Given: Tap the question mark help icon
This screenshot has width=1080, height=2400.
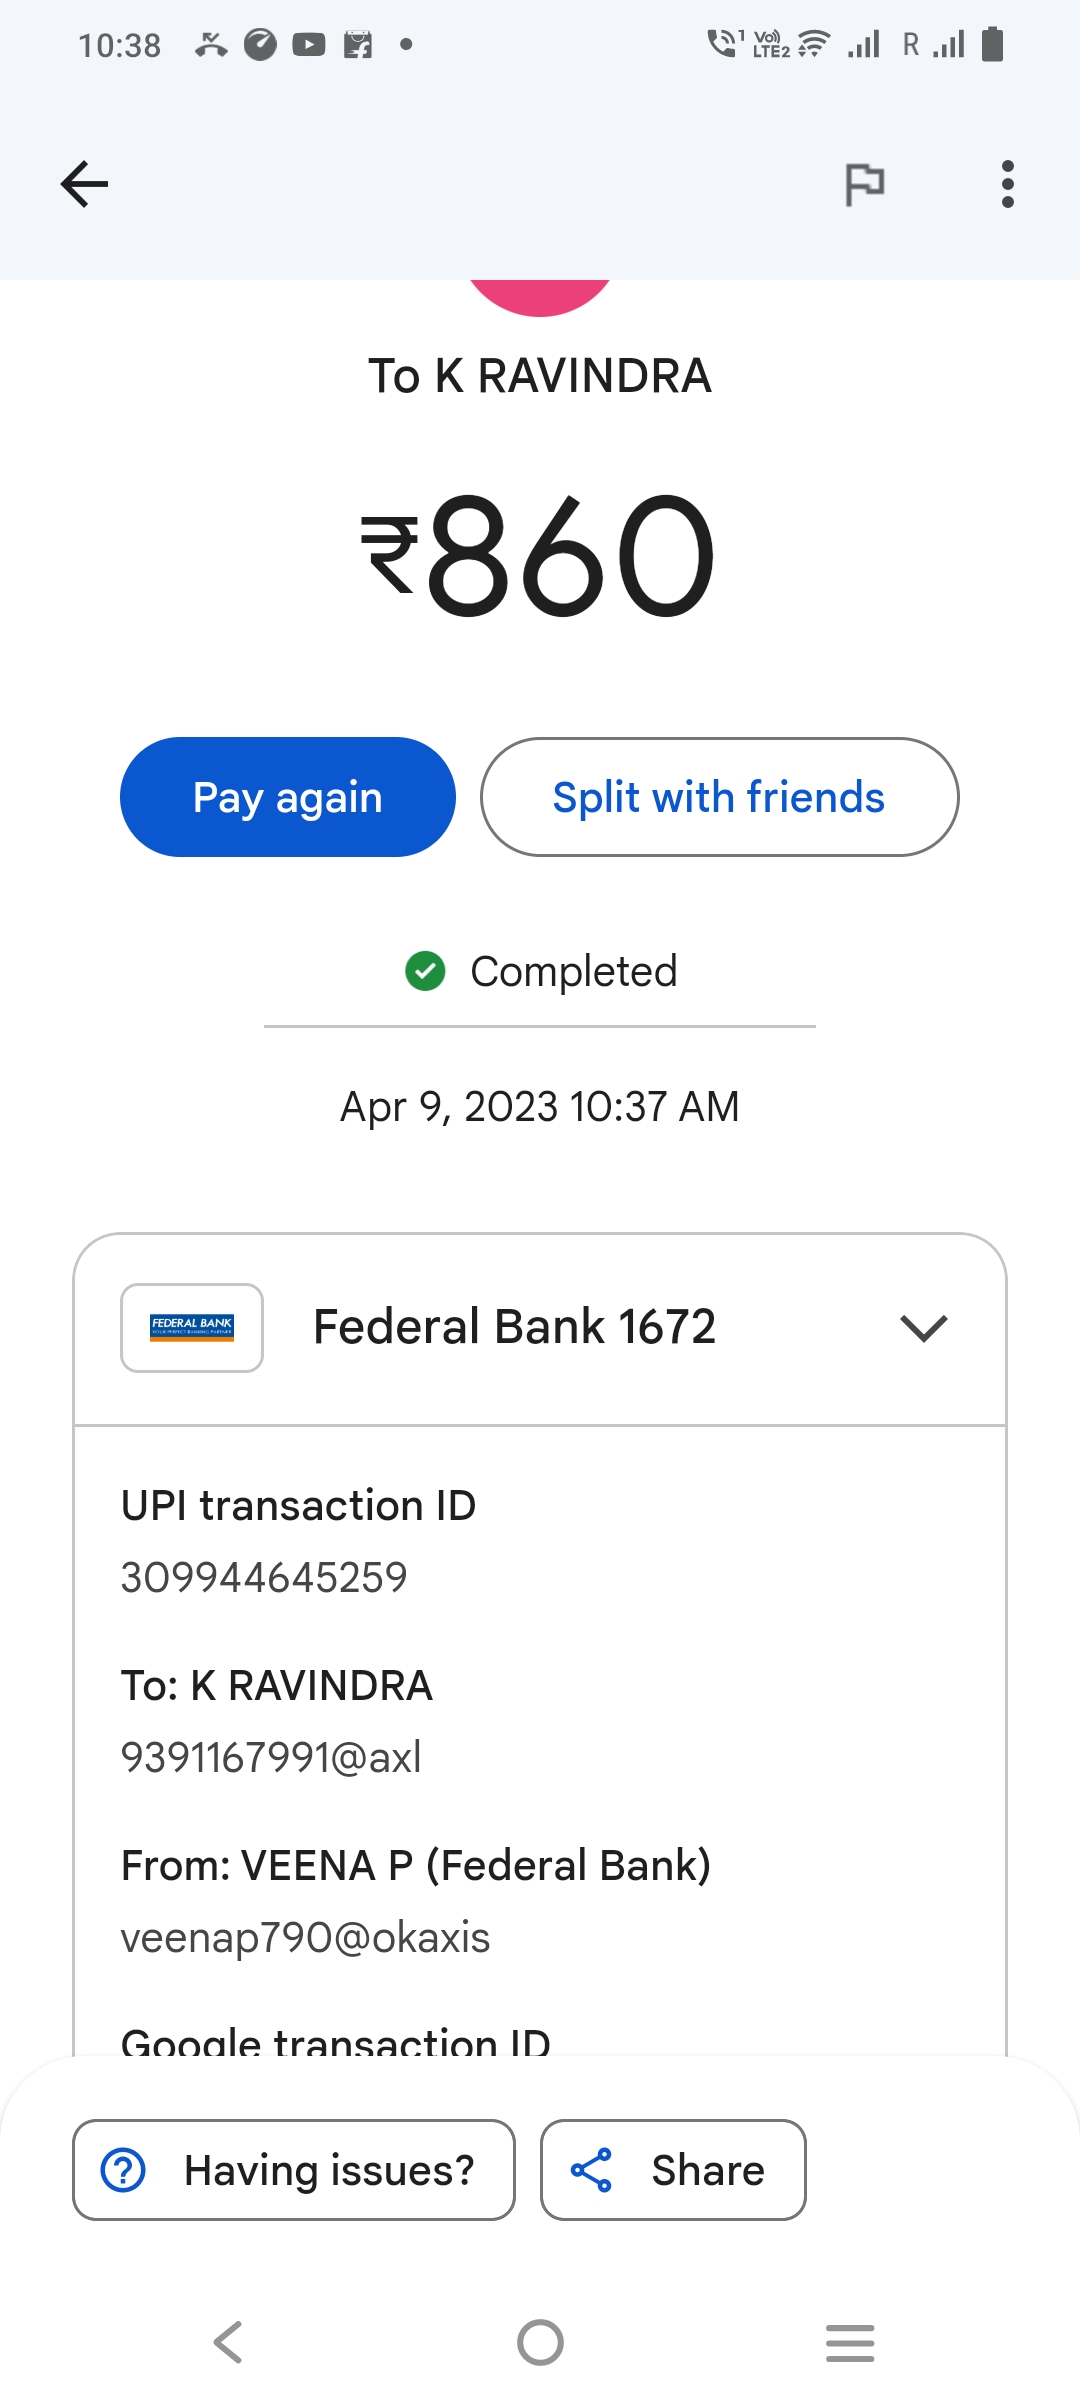Looking at the screenshot, I should 124,2170.
